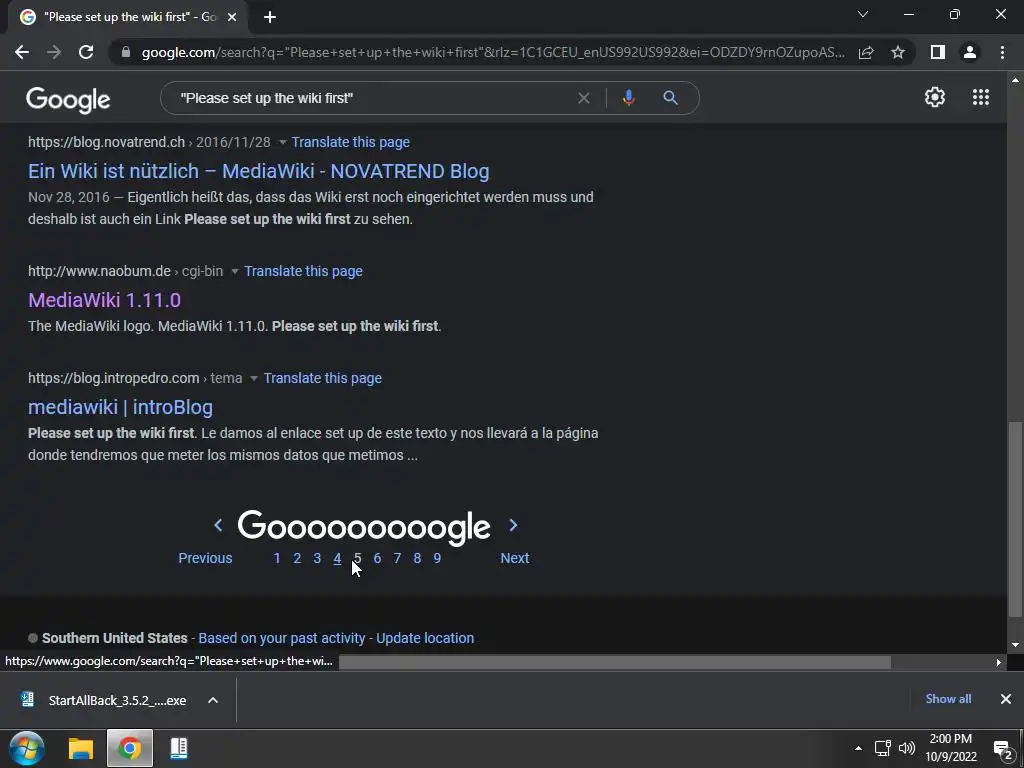Open the "mediawiki | introBlog" result

[x=120, y=407]
